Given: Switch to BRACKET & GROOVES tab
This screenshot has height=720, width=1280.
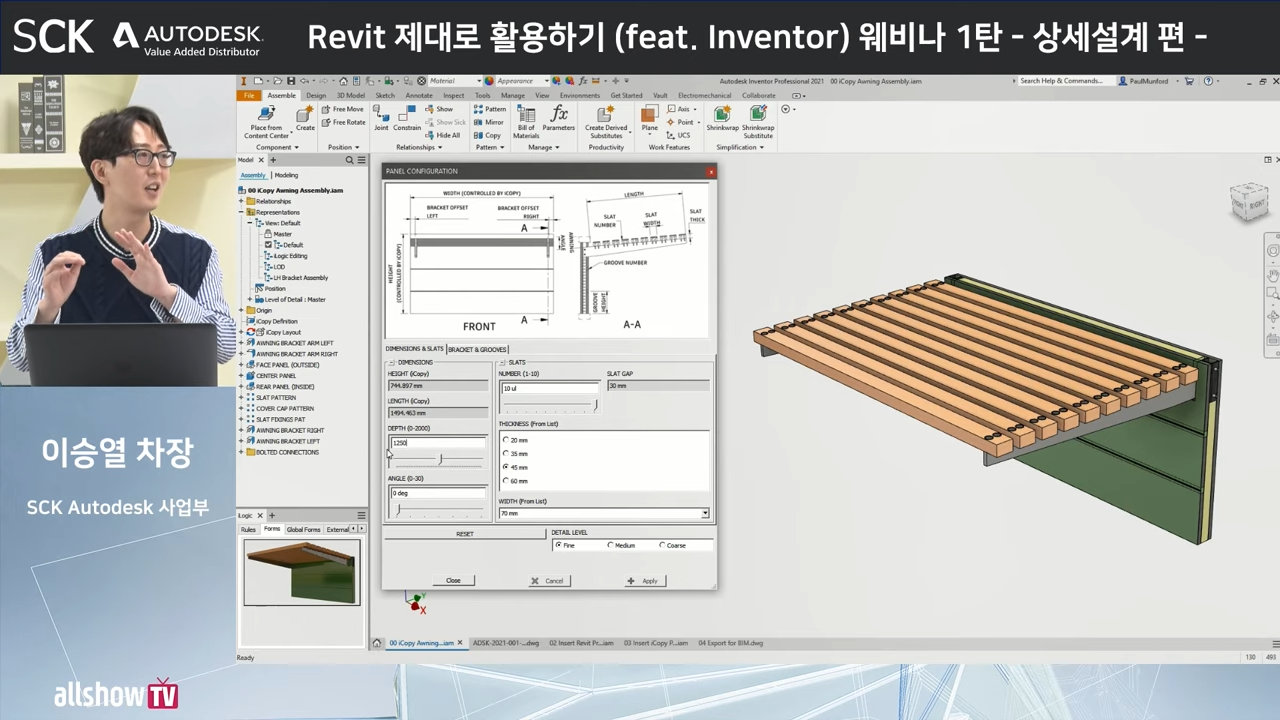Looking at the screenshot, I should coord(478,349).
